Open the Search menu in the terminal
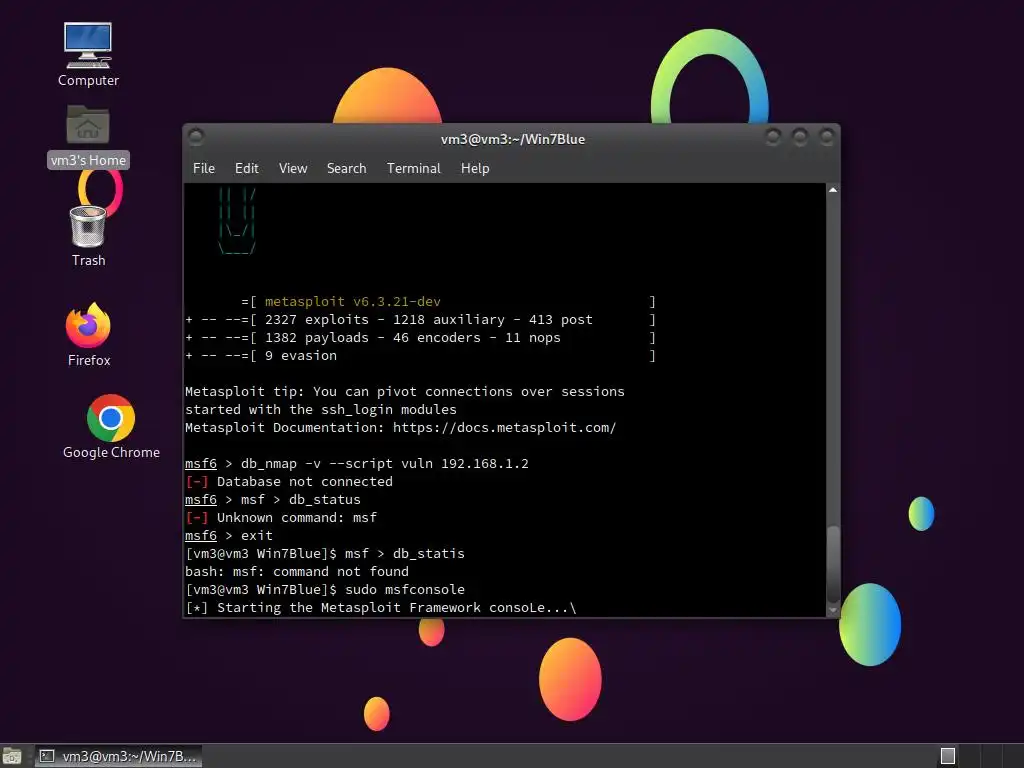This screenshot has width=1024, height=768. 346,168
